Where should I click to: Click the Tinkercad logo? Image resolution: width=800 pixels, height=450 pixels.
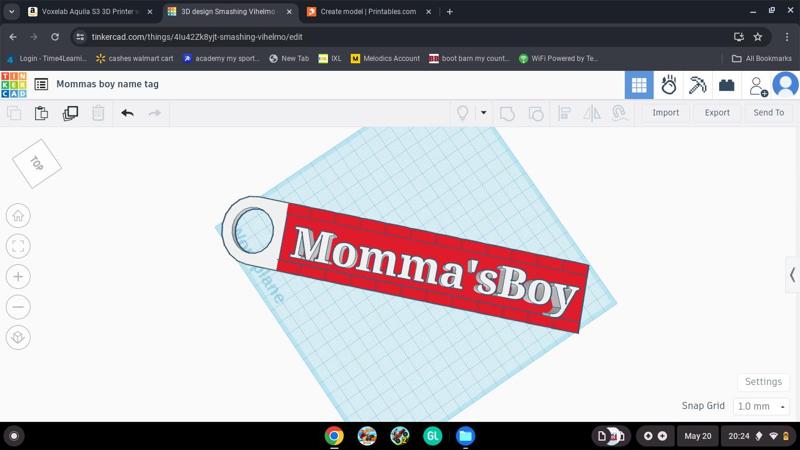(14, 85)
